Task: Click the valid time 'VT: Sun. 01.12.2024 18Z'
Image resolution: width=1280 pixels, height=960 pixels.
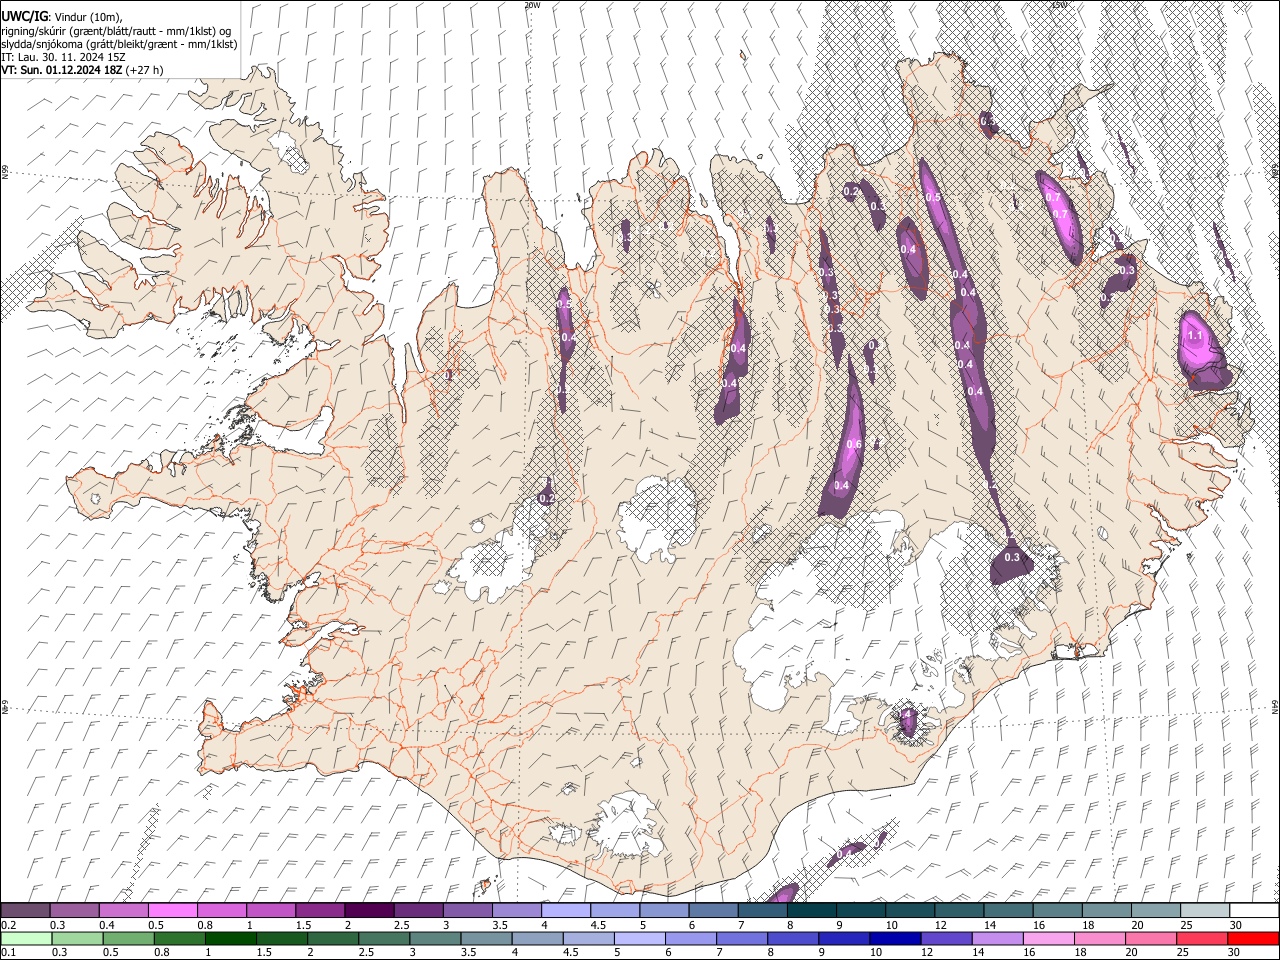Action: 61,70
